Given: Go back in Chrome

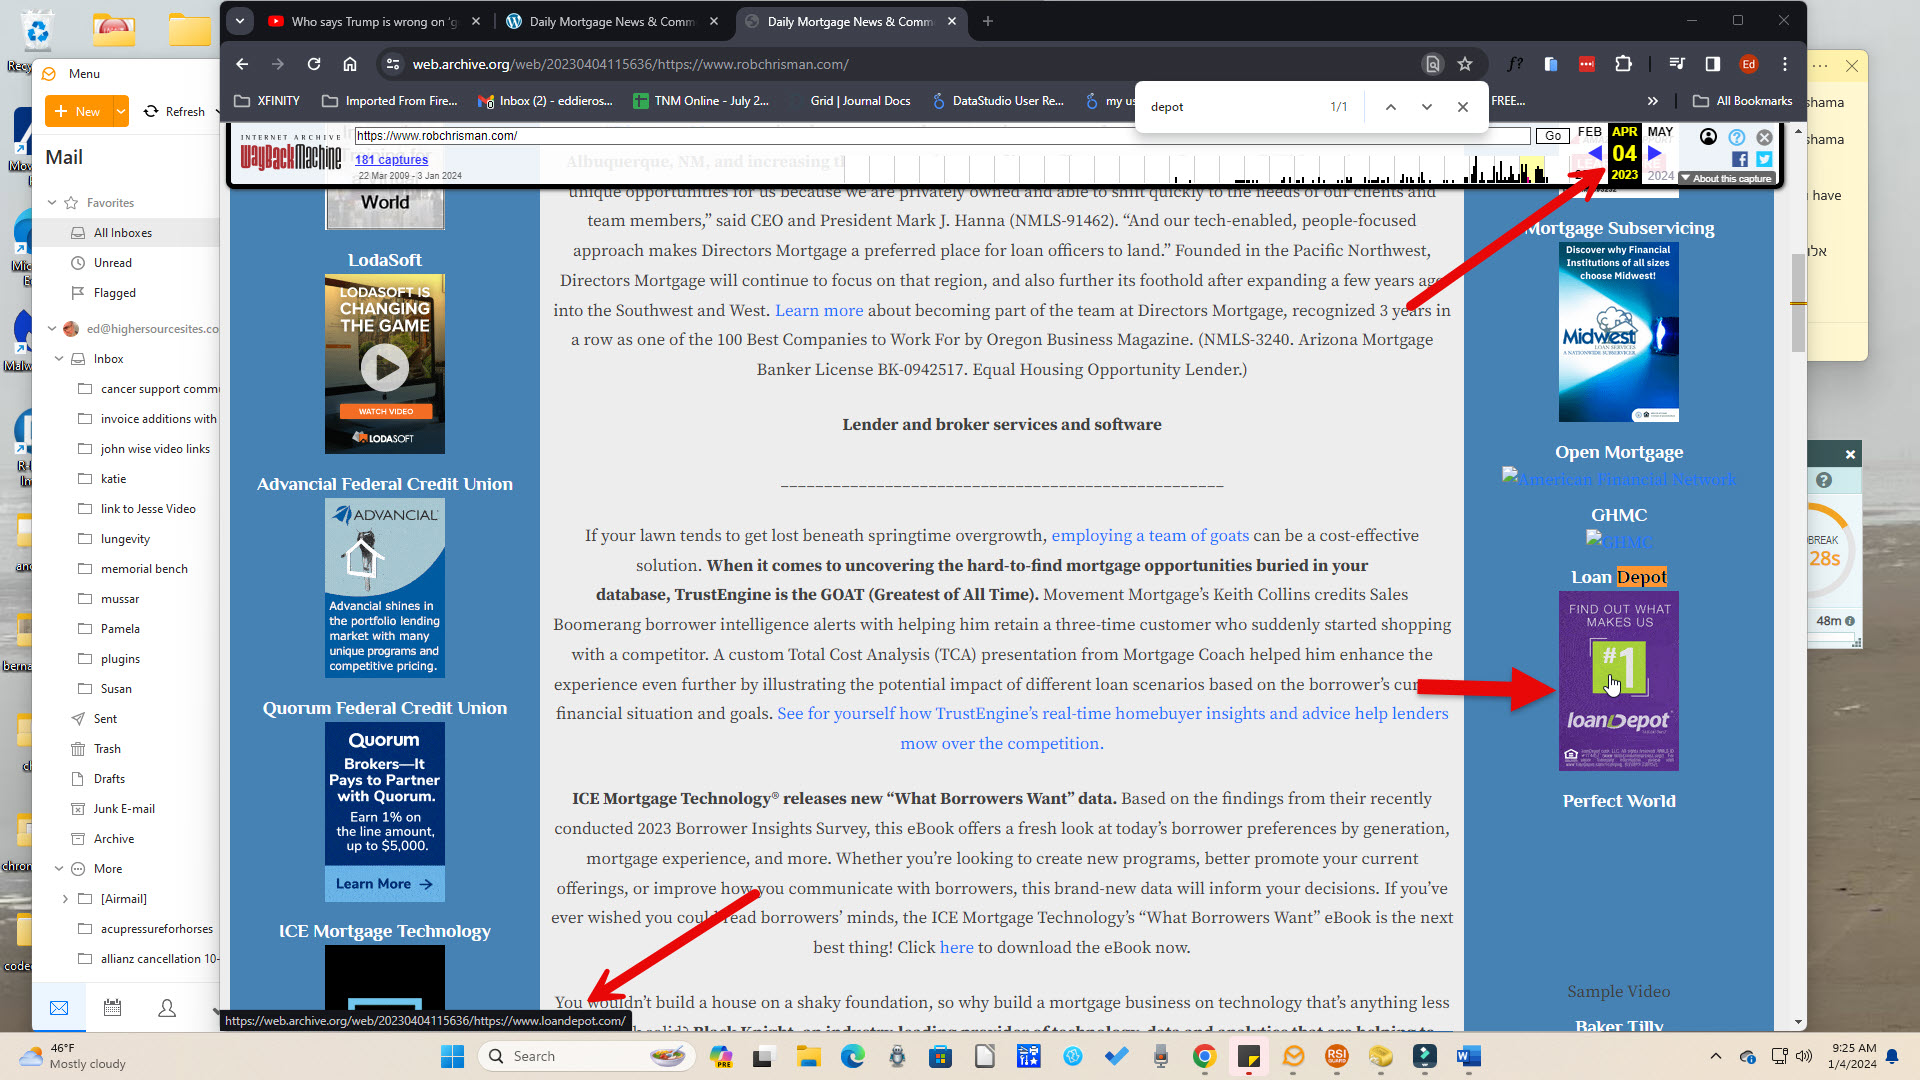Looking at the screenshot, I should coord(242,64).
